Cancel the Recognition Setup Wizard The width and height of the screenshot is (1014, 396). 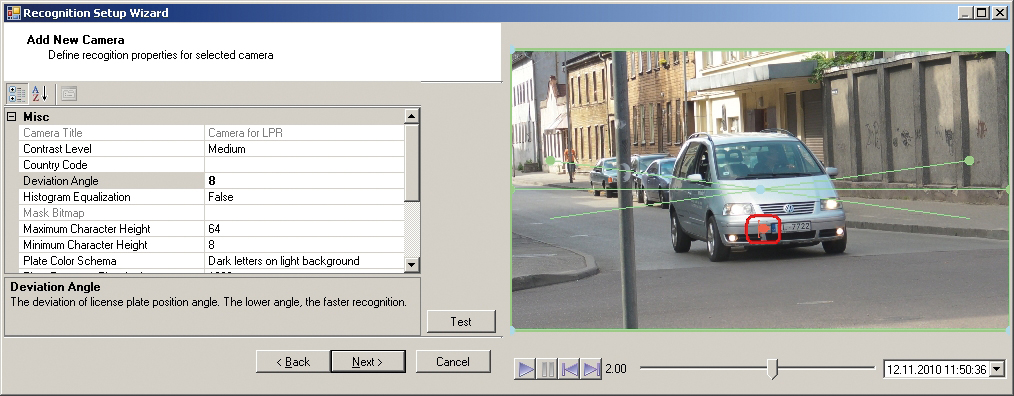[453, 362]
